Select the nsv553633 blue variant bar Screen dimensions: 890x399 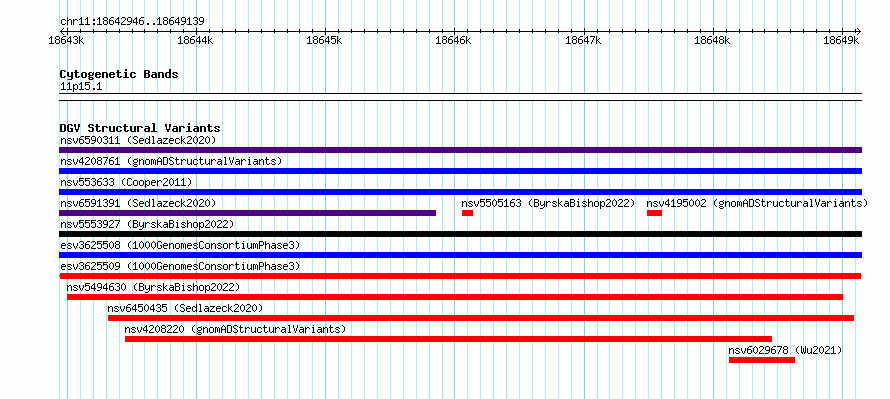tap(460, 192)
